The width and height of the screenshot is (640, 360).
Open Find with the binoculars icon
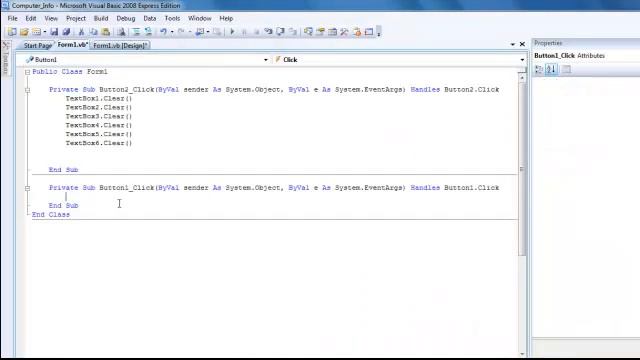click(121, 32)
